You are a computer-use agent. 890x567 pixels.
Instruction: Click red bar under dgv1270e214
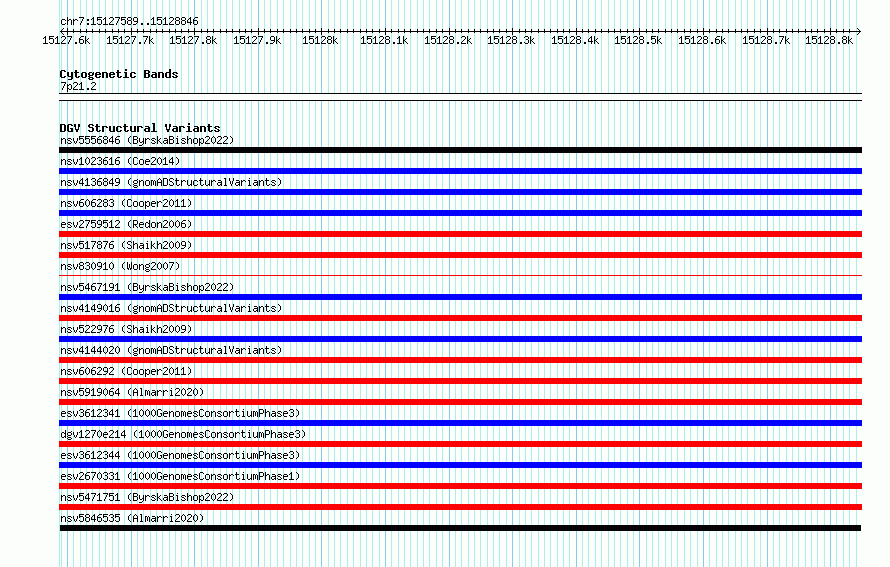tap(460, 444)
